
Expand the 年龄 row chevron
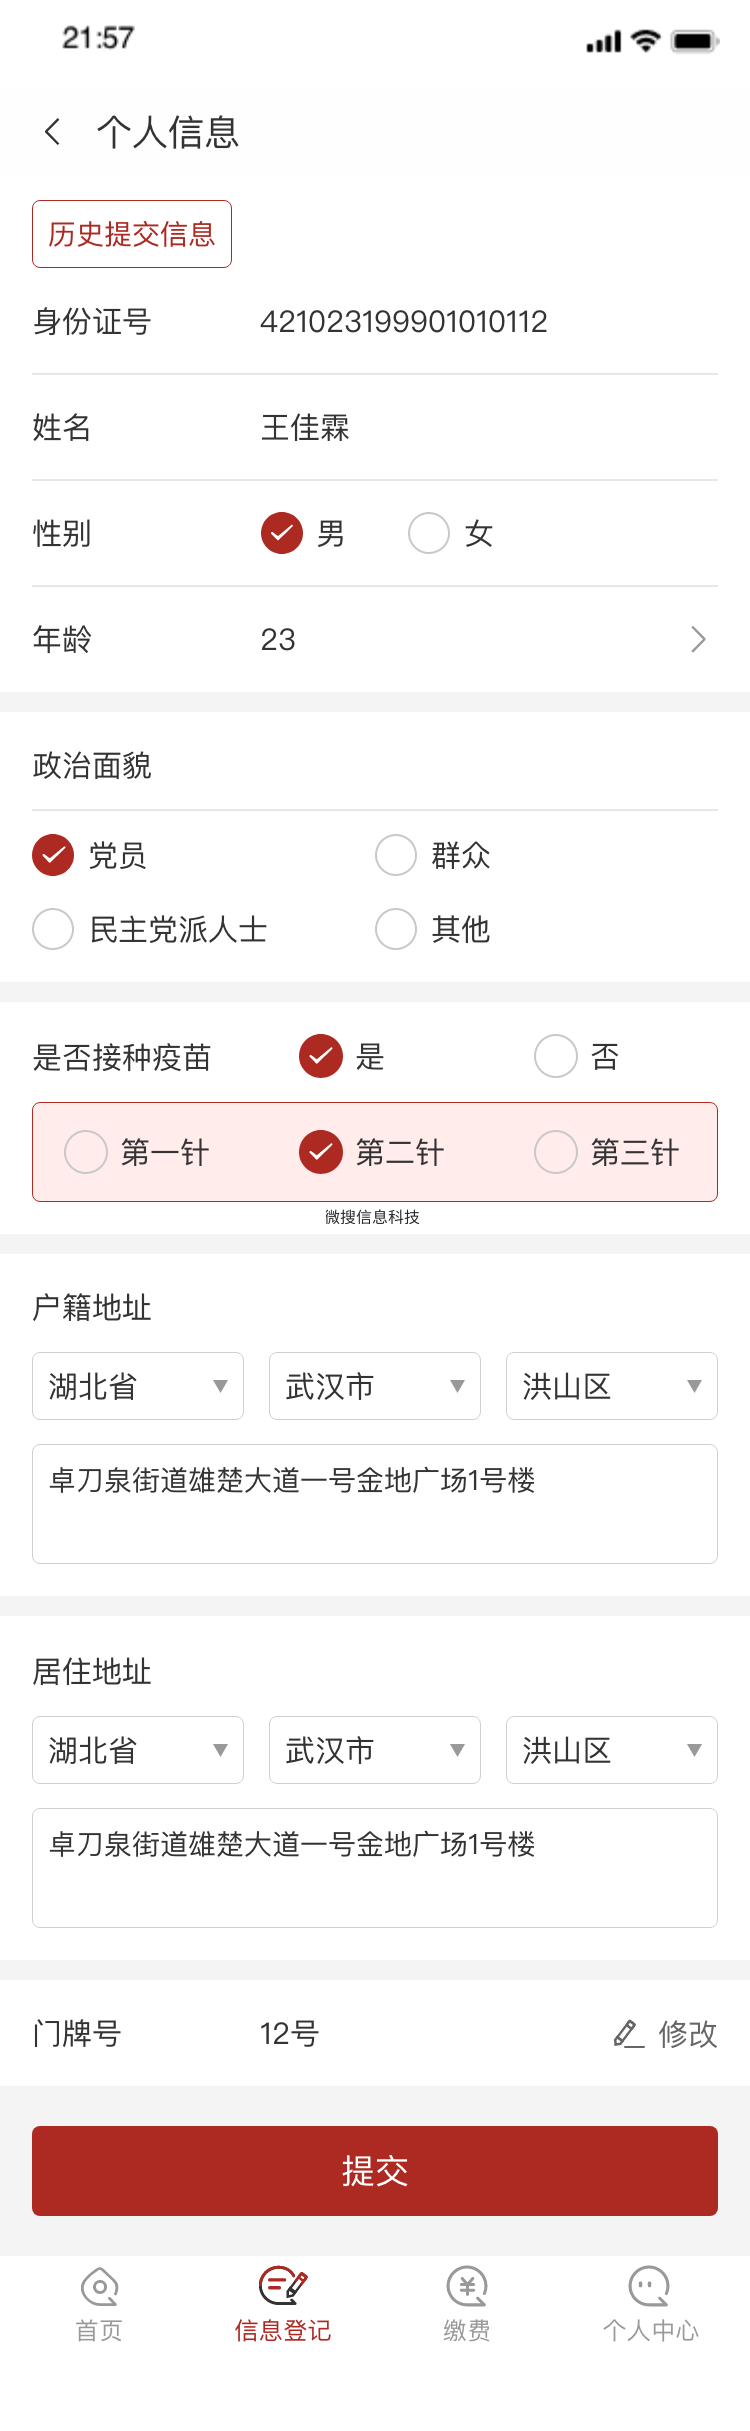click(698, 639)
